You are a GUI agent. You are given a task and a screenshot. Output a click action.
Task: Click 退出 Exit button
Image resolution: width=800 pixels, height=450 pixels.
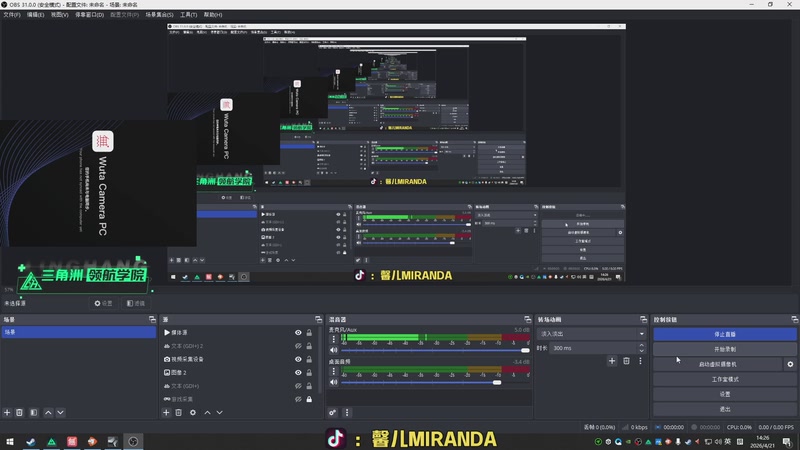click(x=724, y=409)
